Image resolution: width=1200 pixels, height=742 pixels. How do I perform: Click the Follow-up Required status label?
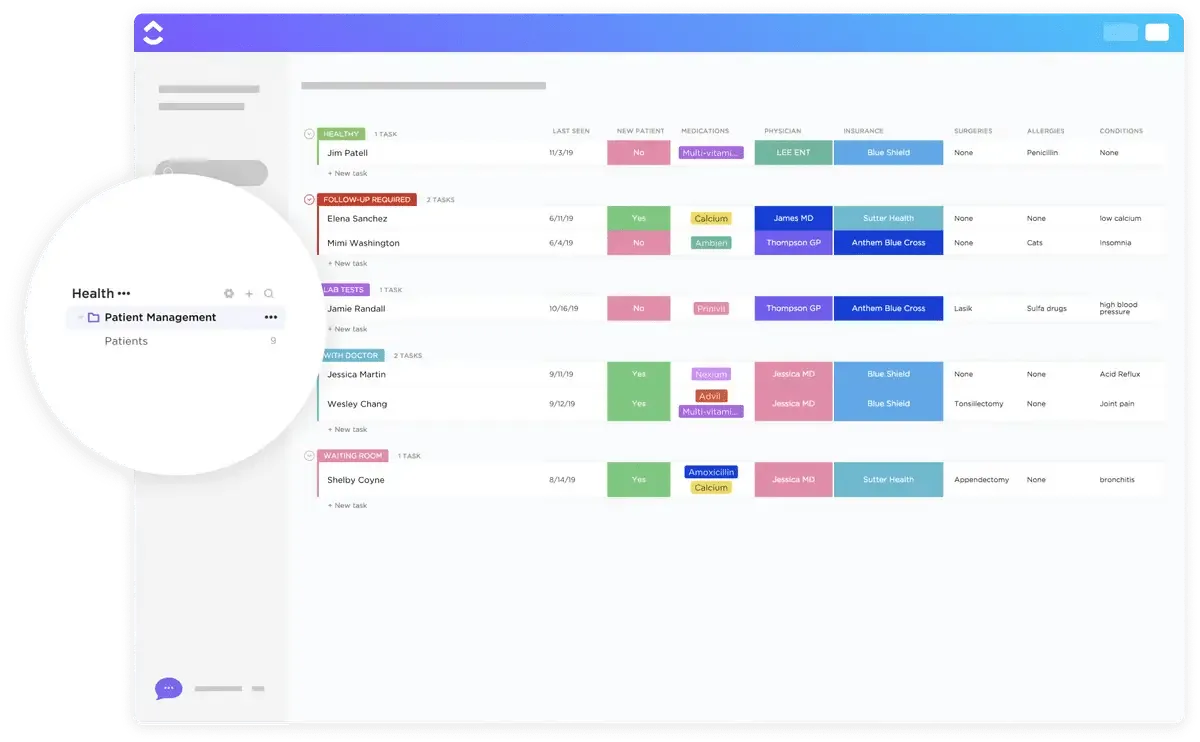(x=367, y=200)
